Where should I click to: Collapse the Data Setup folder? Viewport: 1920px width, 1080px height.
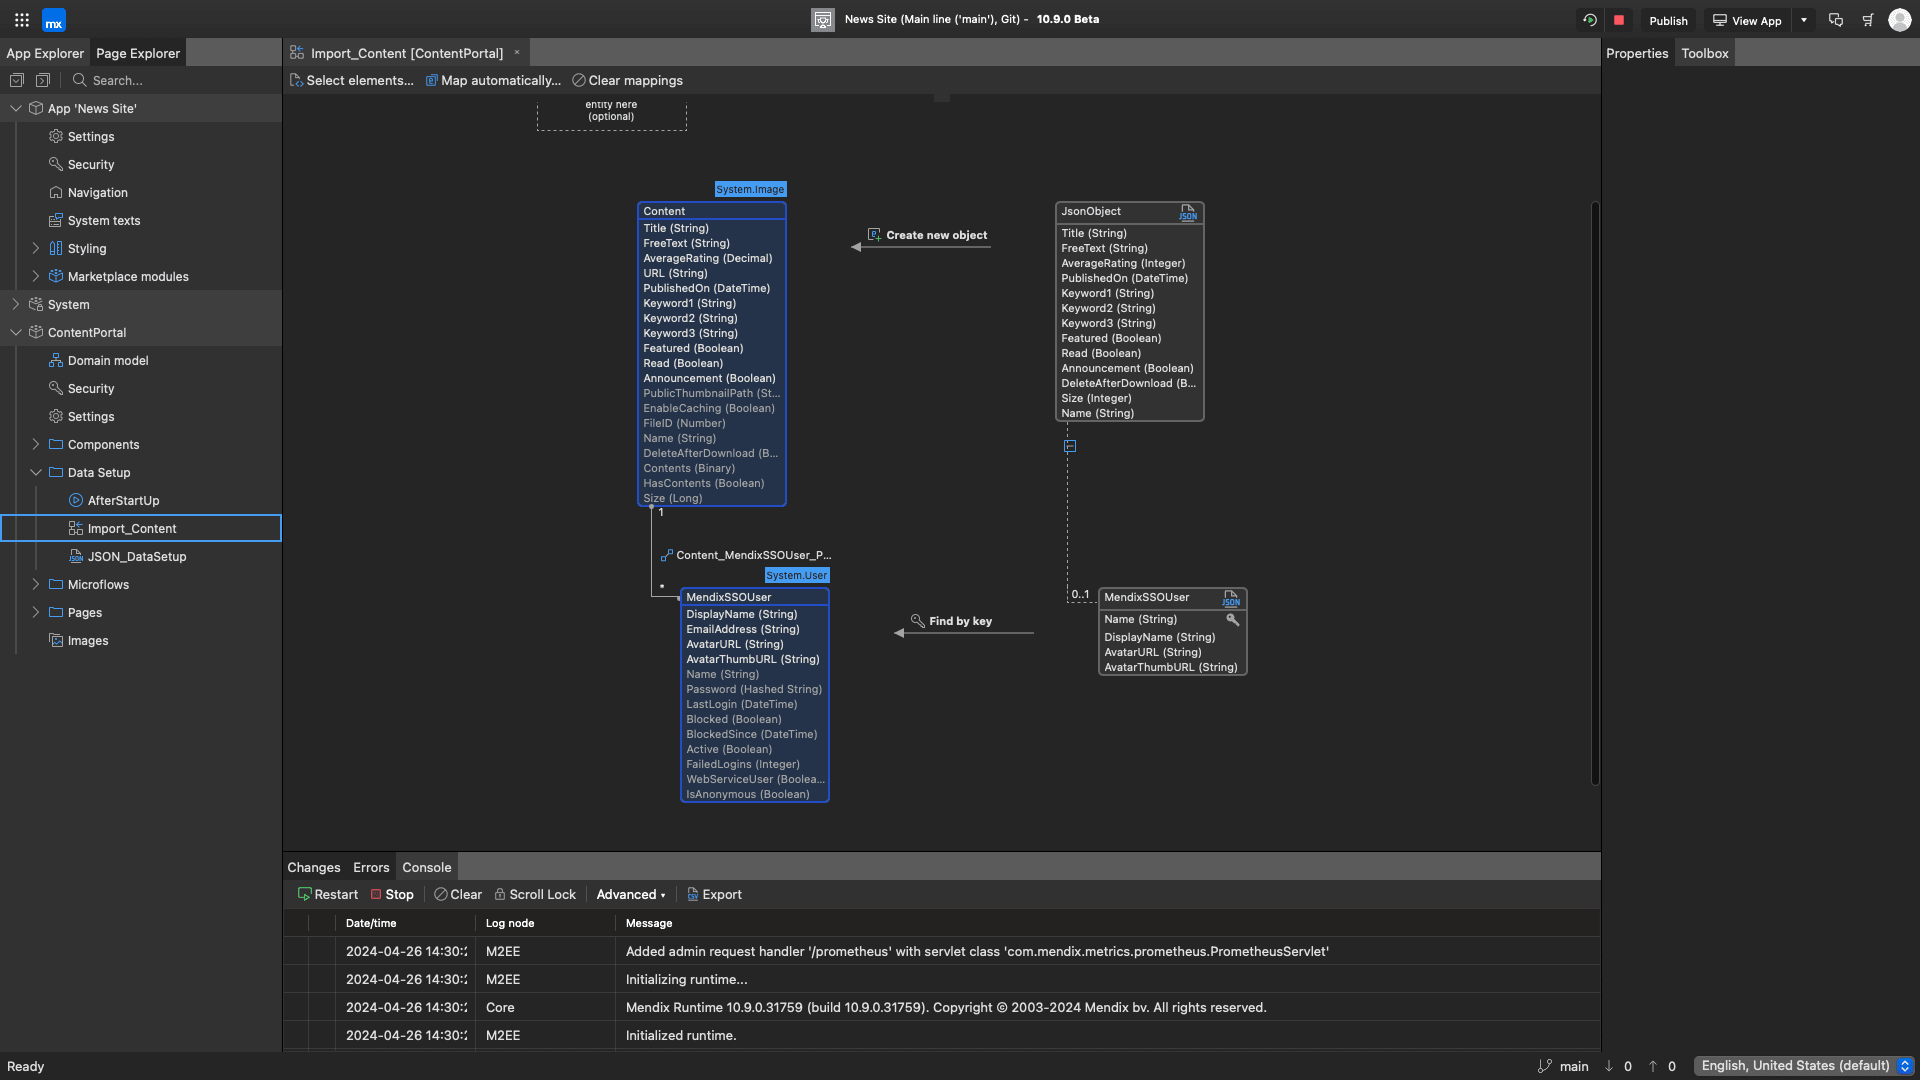36,472
